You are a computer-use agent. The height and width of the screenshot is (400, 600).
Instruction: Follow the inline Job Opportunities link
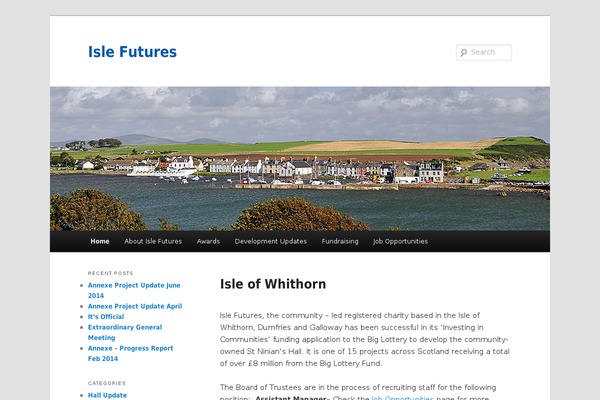pos(403,398)
